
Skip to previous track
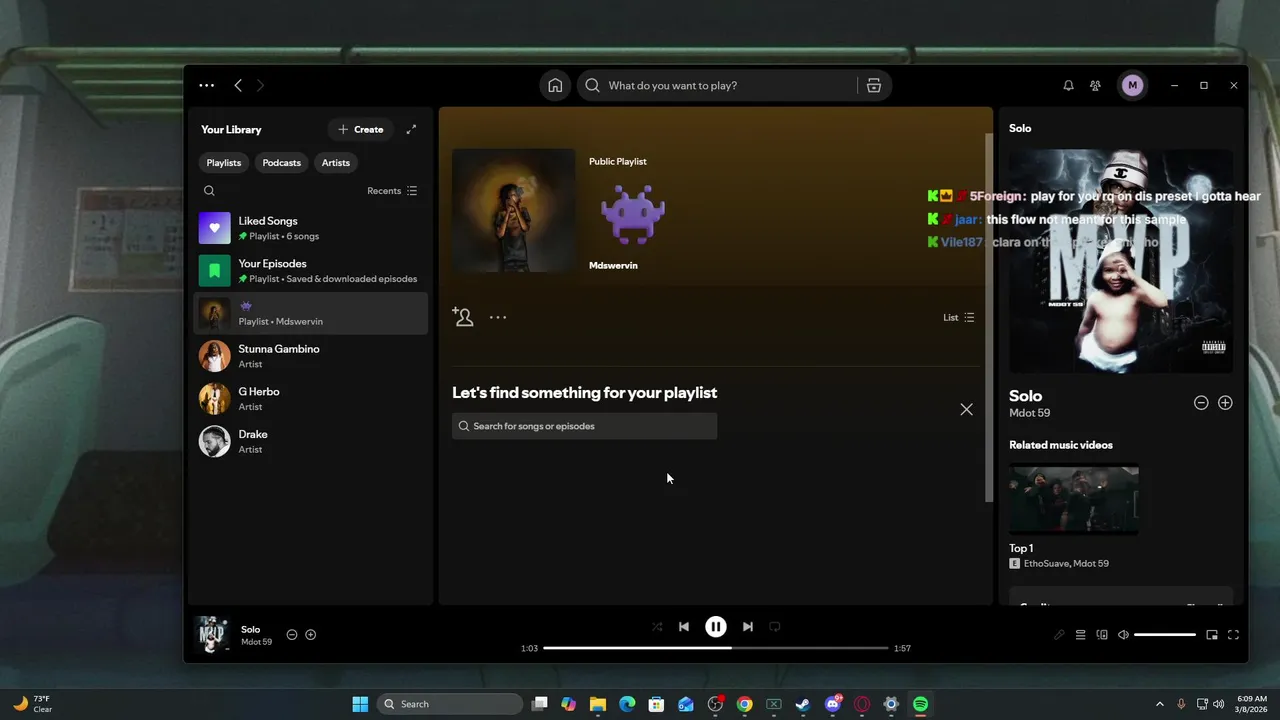[684, 627]
